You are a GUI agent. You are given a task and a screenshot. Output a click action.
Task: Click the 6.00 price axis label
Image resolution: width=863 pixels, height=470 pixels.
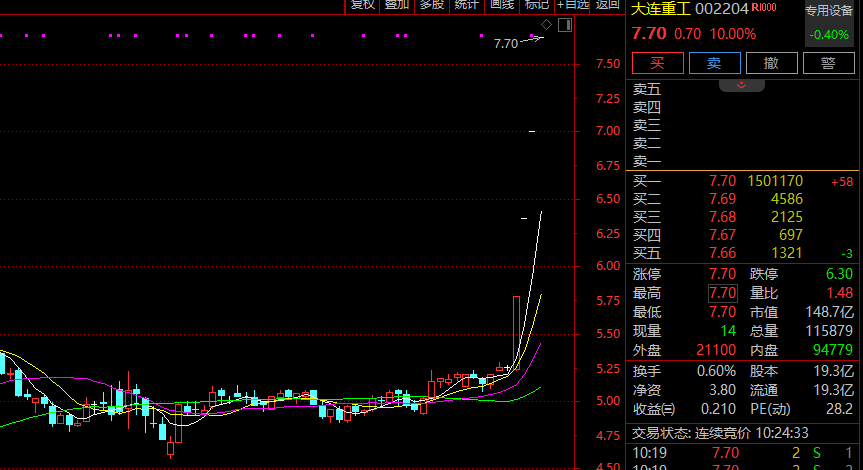[608, 266]
